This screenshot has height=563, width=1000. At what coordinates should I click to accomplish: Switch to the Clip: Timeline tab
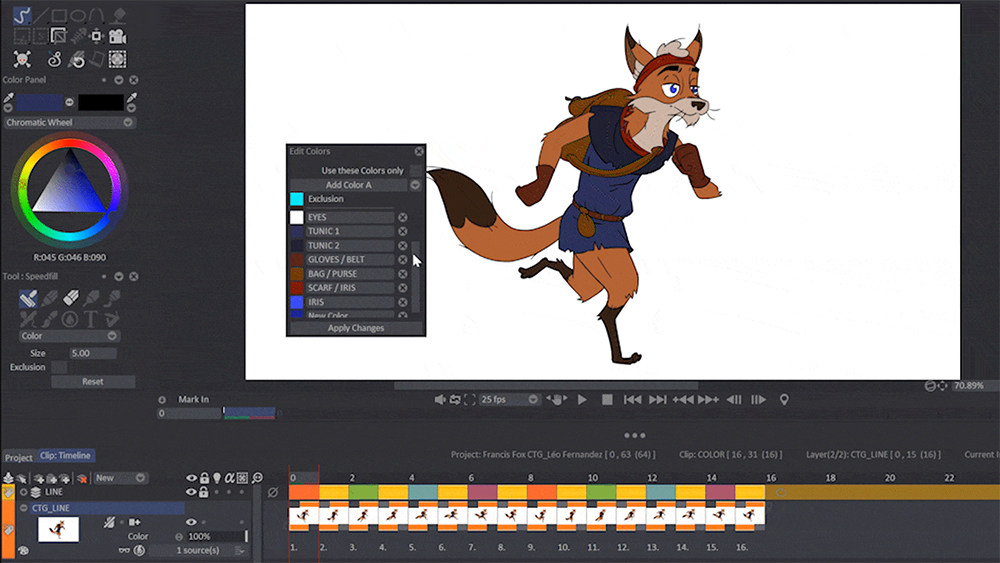pyautogui.click(x=65, y=455)
